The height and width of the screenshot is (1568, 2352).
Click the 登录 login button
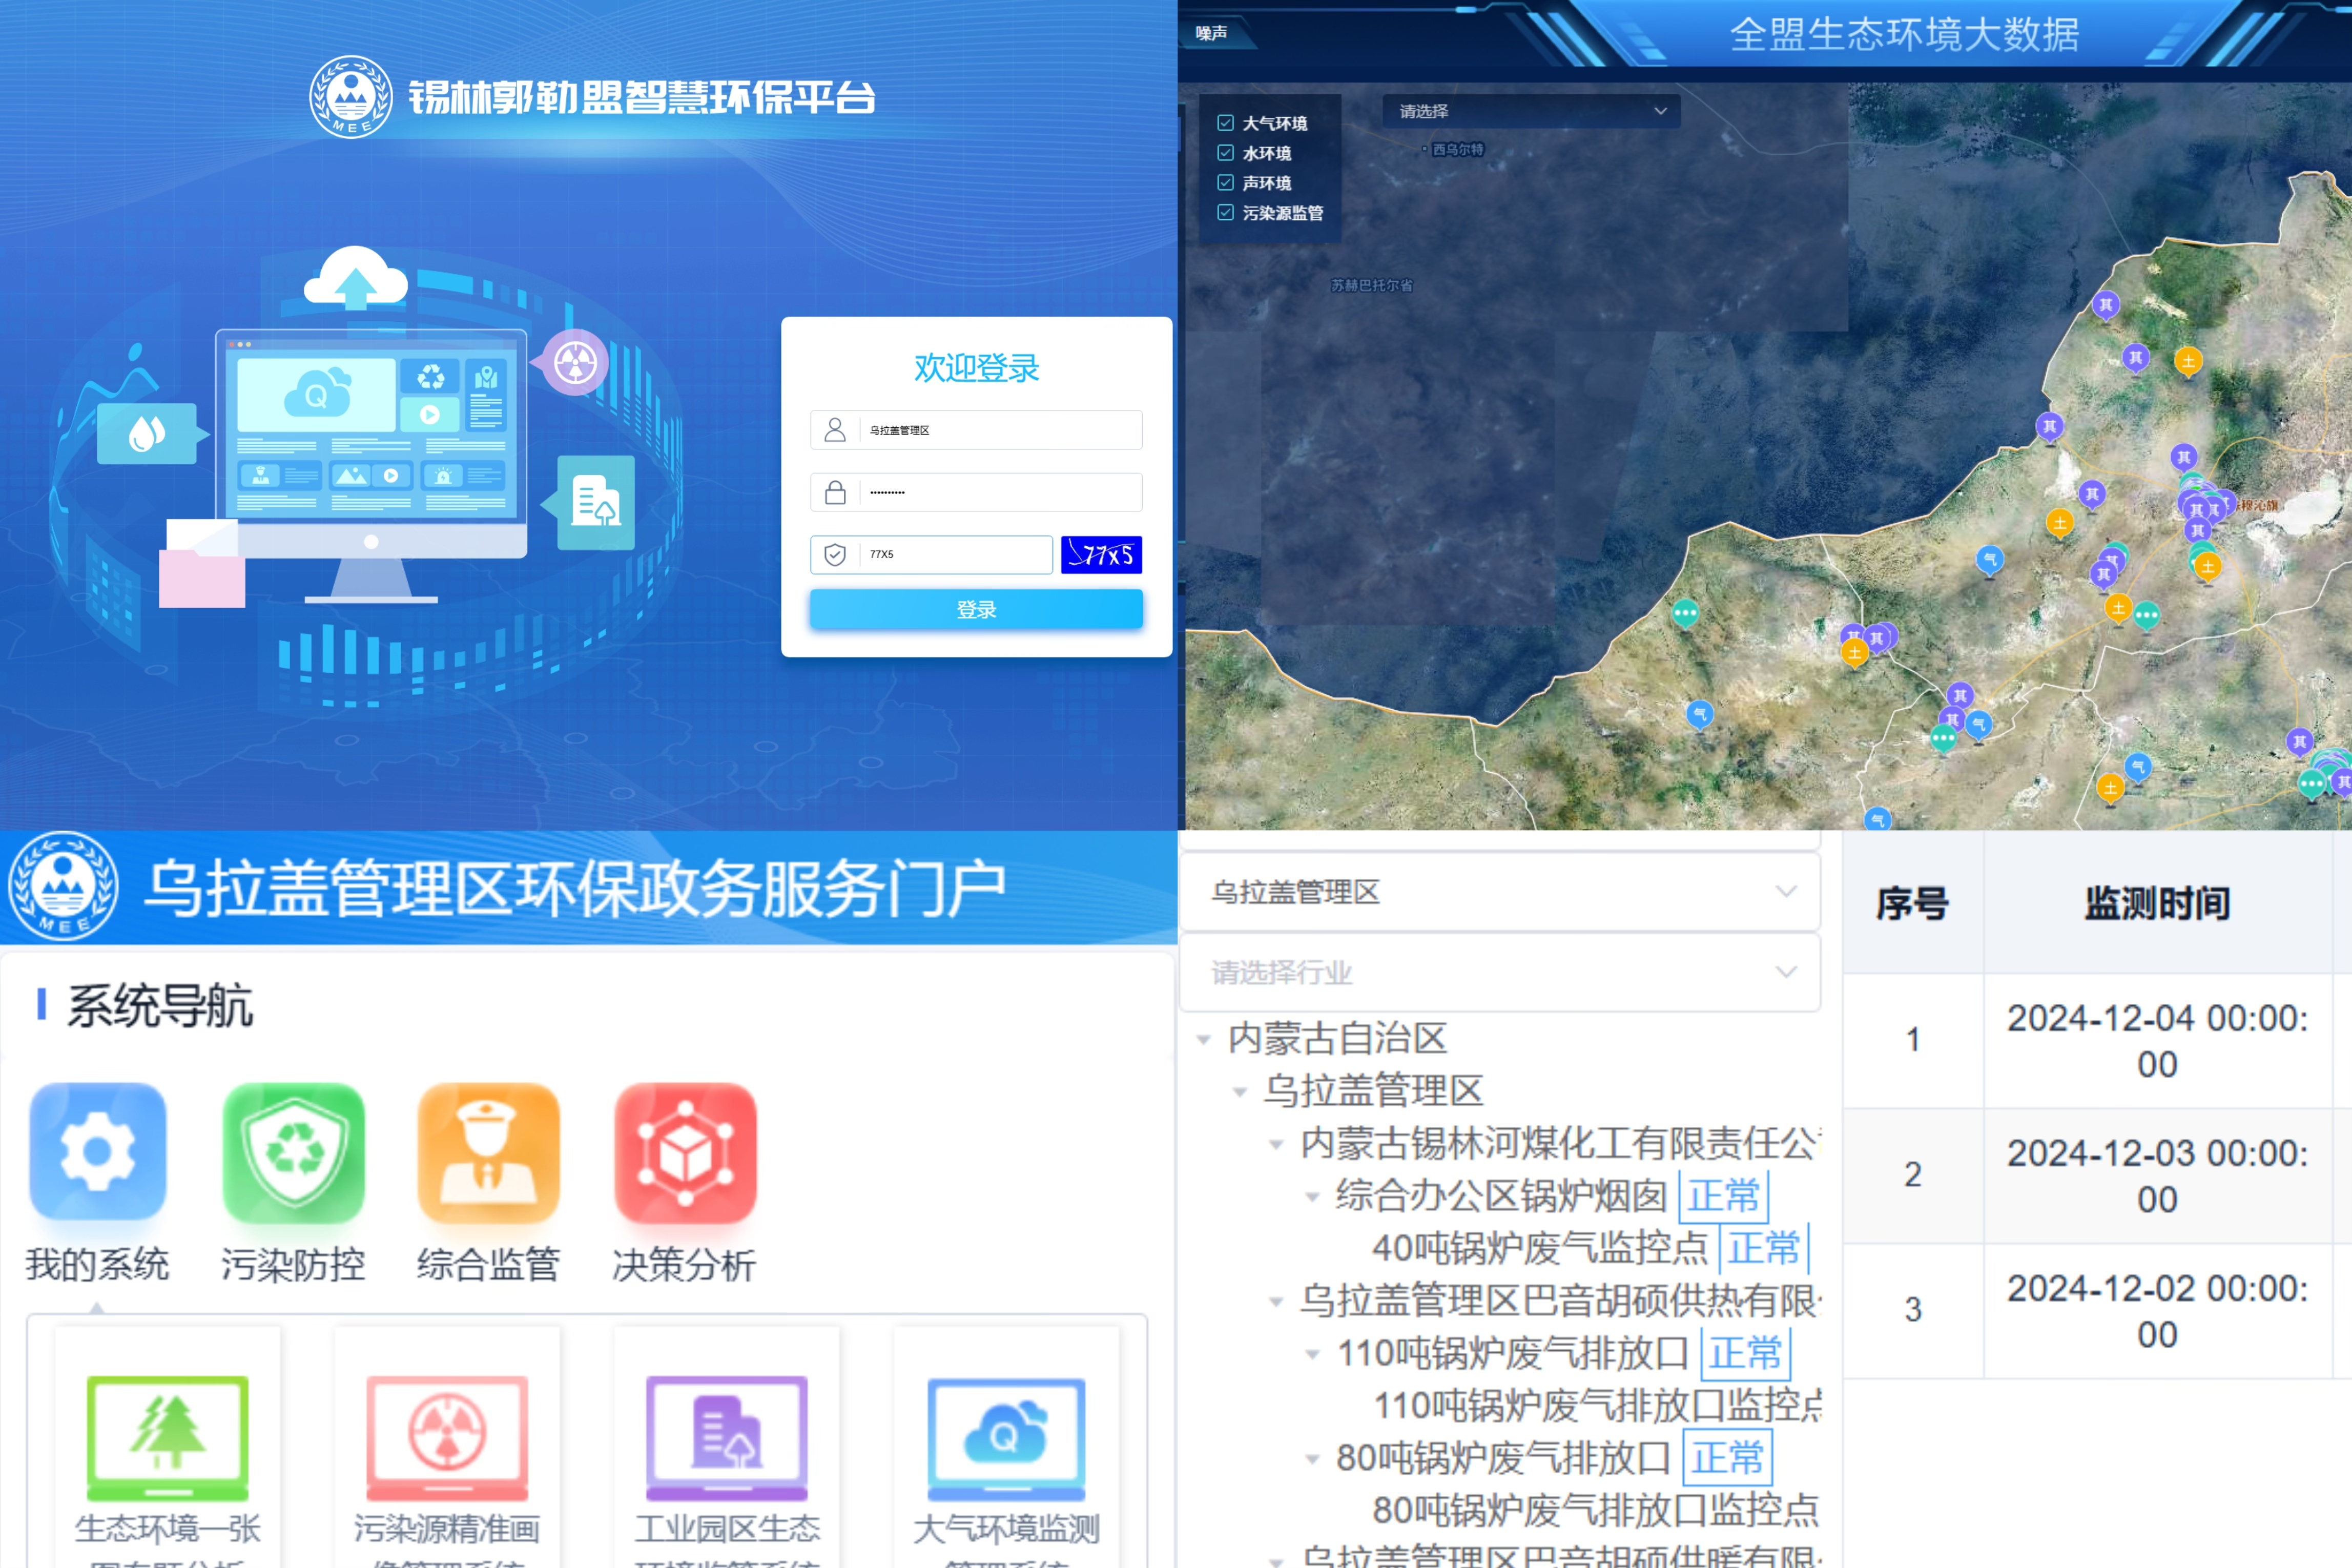click(975, 609)
